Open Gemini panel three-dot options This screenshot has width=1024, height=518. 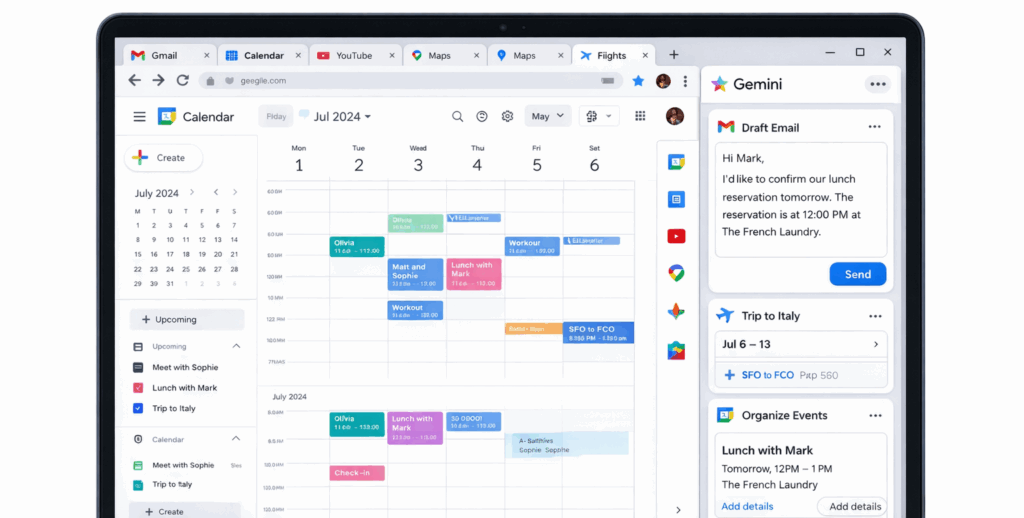878,84
